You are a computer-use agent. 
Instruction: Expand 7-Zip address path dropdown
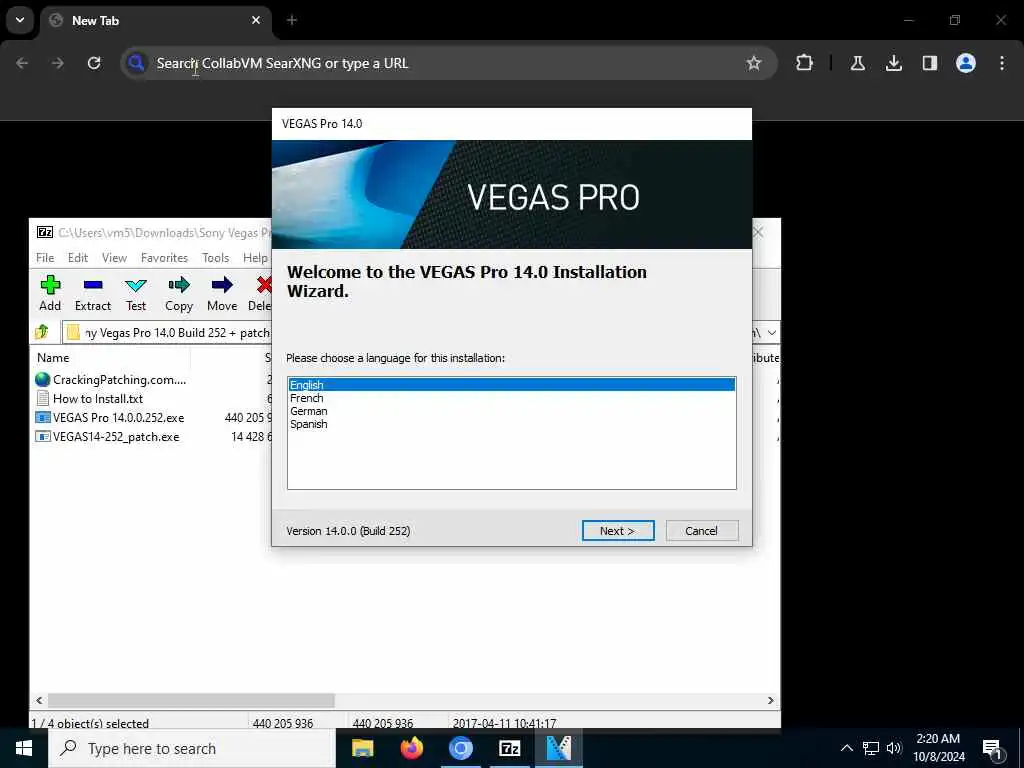click(772, 332)
